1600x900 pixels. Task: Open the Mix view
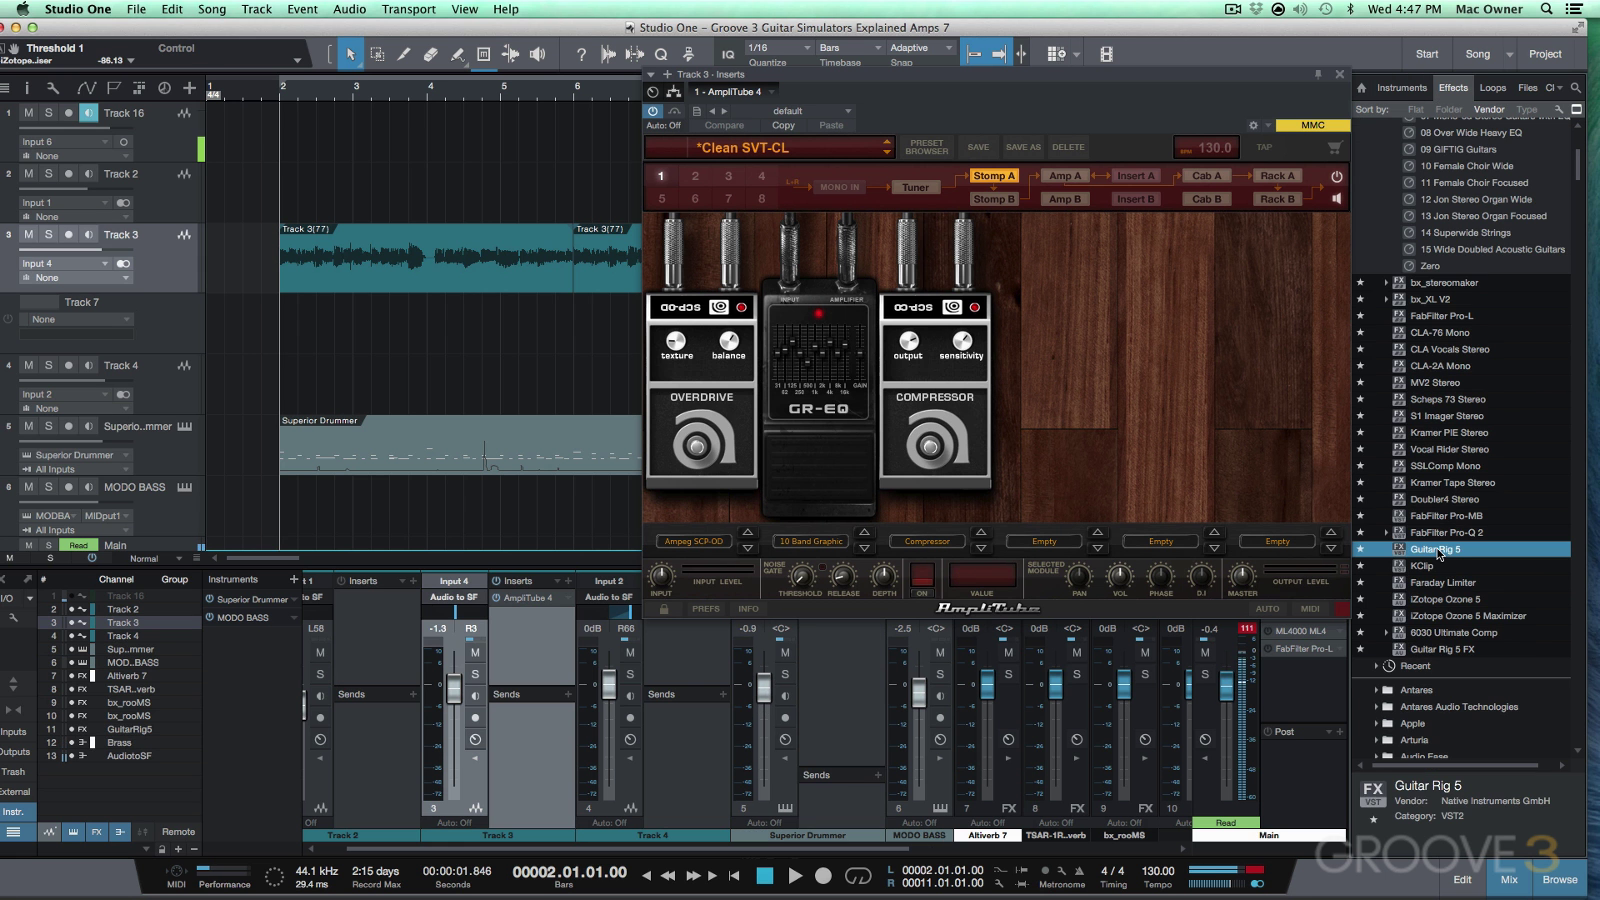tap(1509, 880)
